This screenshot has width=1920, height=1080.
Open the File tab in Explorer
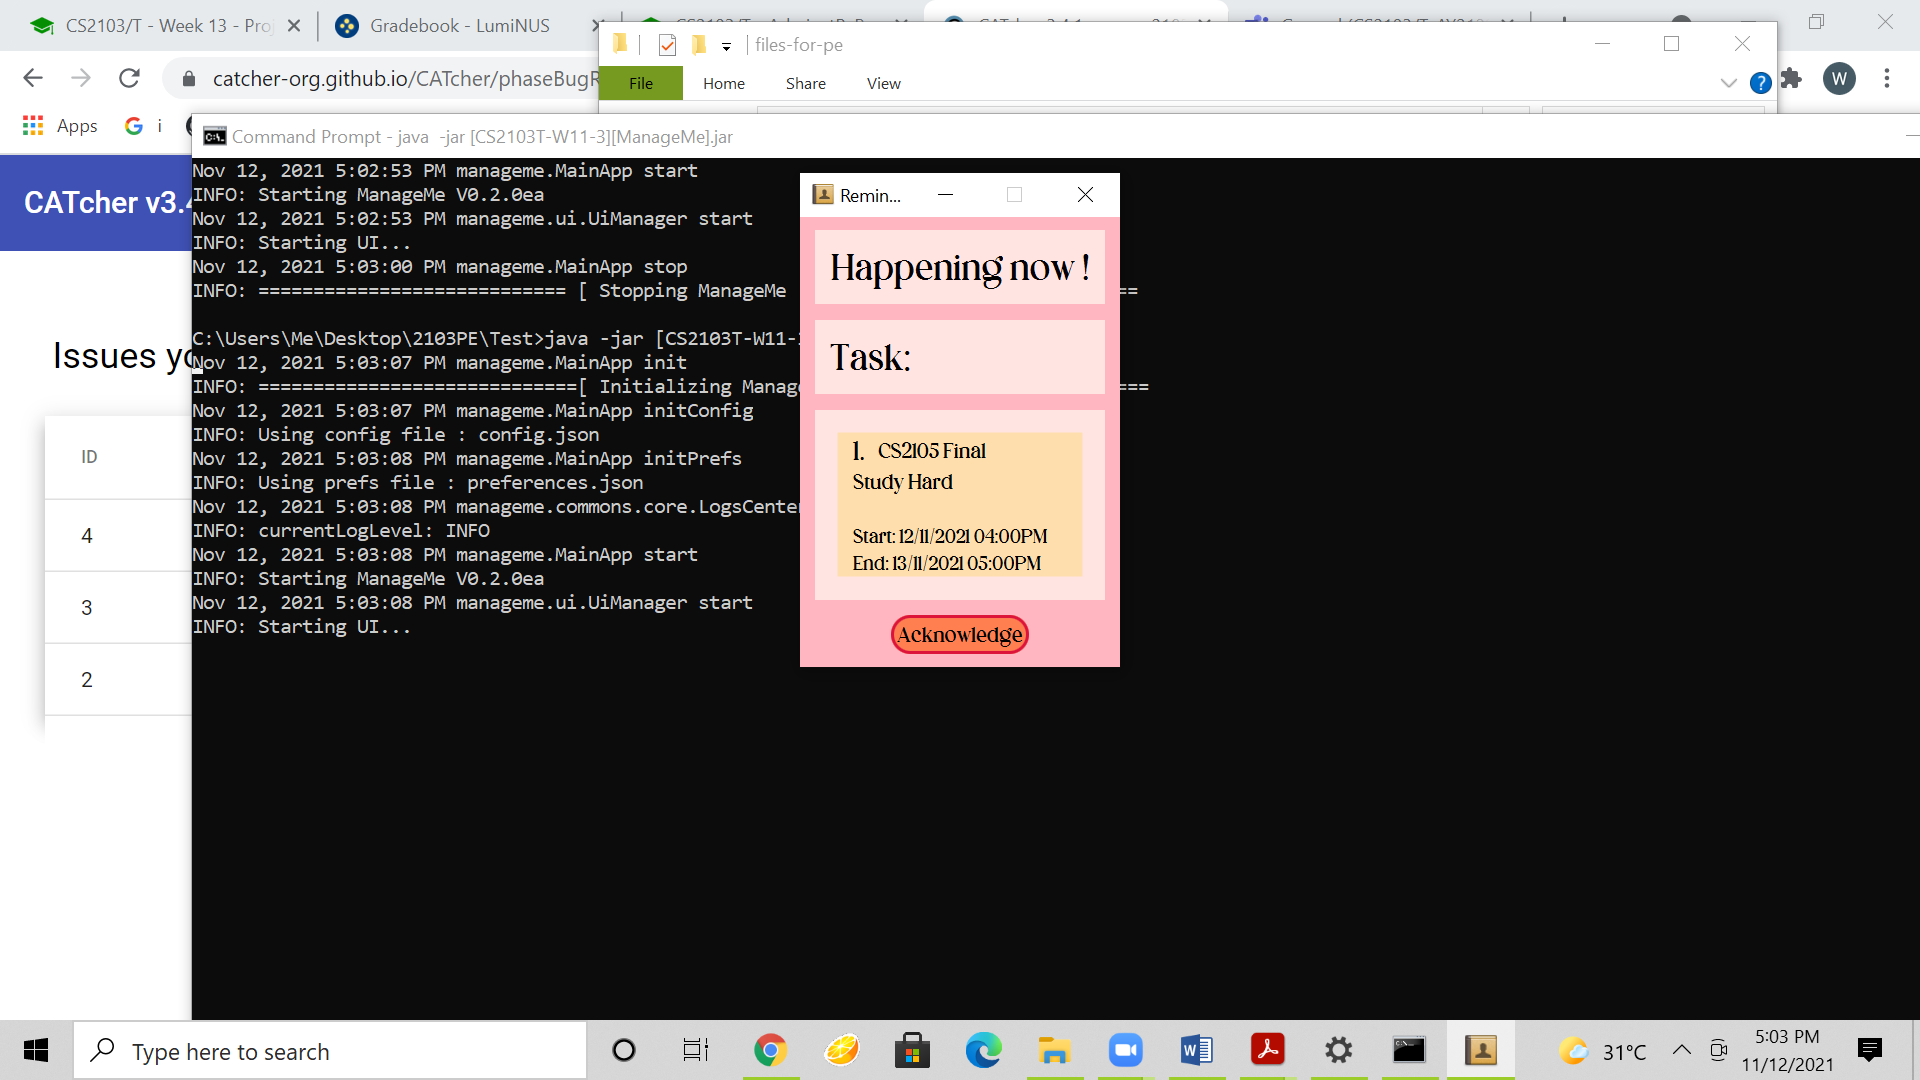click(x=641, y=83)
